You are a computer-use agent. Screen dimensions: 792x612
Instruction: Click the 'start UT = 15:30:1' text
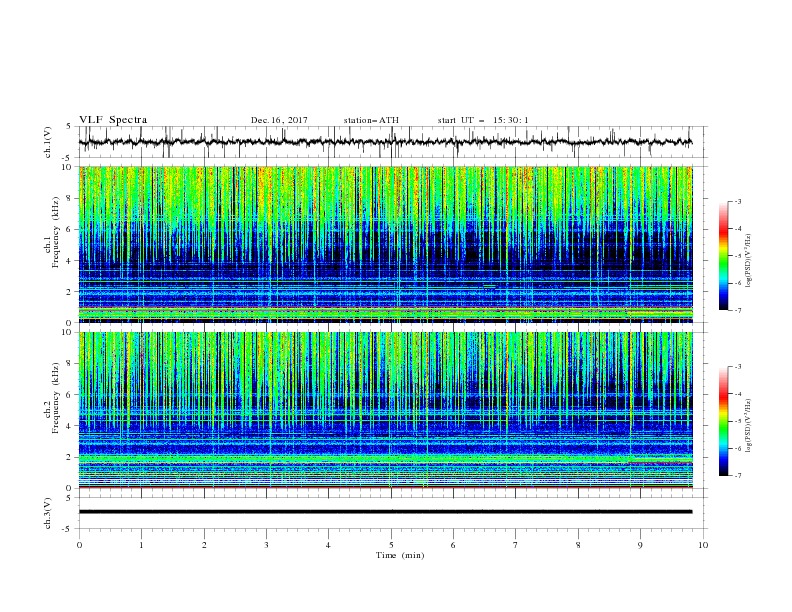pos(483,120)
